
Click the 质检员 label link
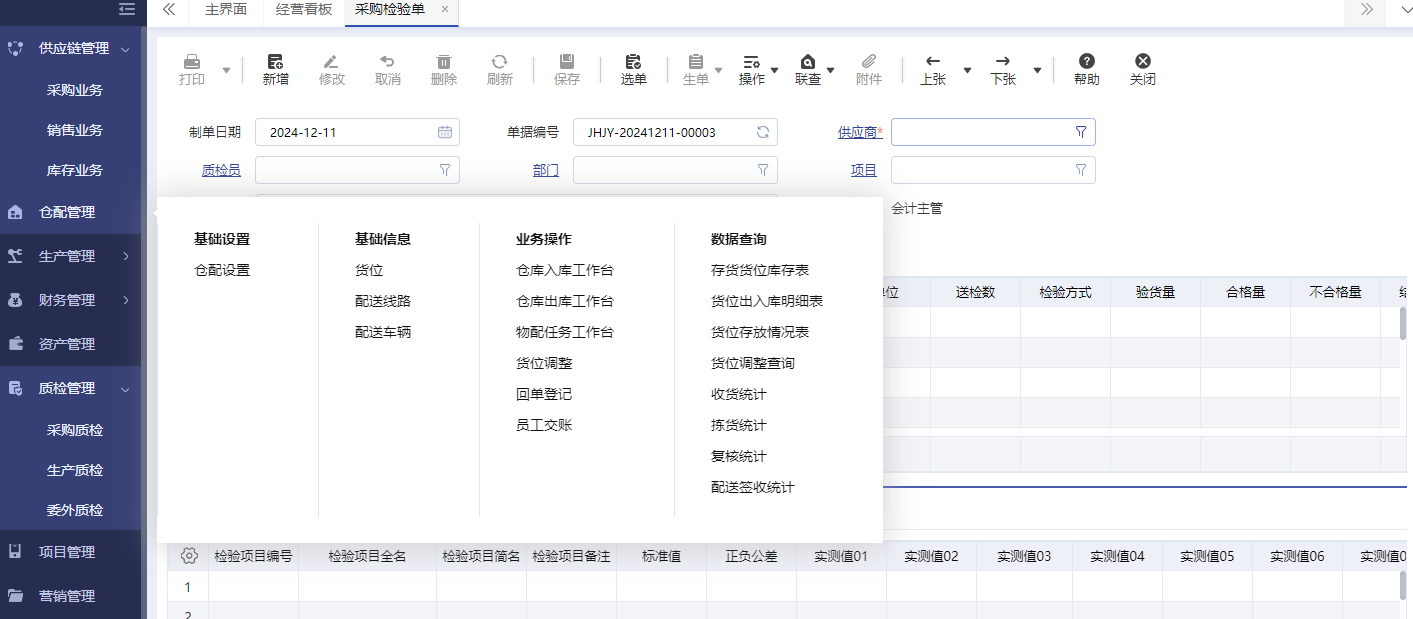(221, 170)
